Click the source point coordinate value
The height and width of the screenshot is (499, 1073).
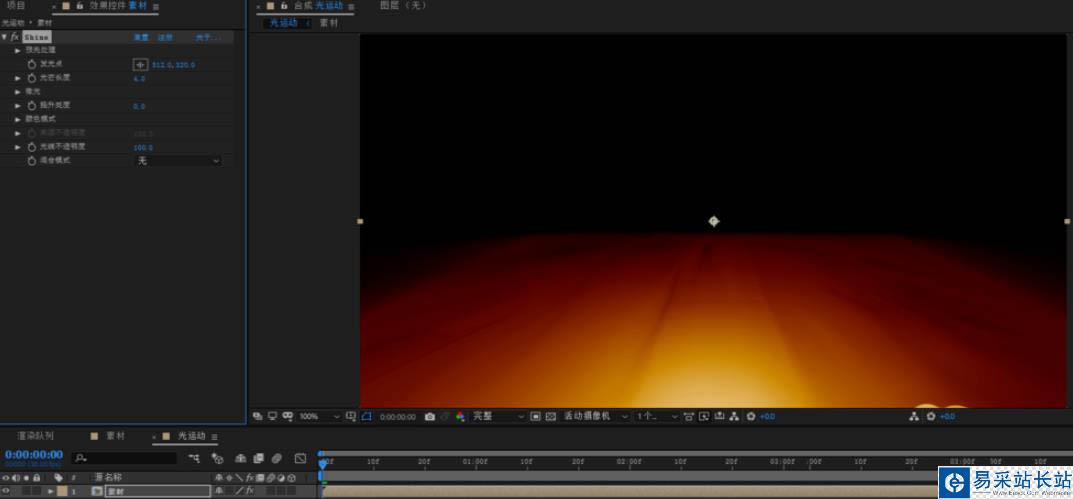click(174, 64)
